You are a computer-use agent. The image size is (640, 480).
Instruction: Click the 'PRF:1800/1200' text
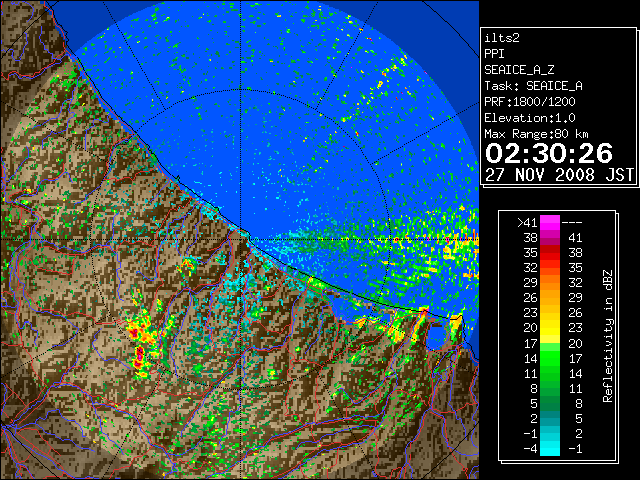pos(530,102)
